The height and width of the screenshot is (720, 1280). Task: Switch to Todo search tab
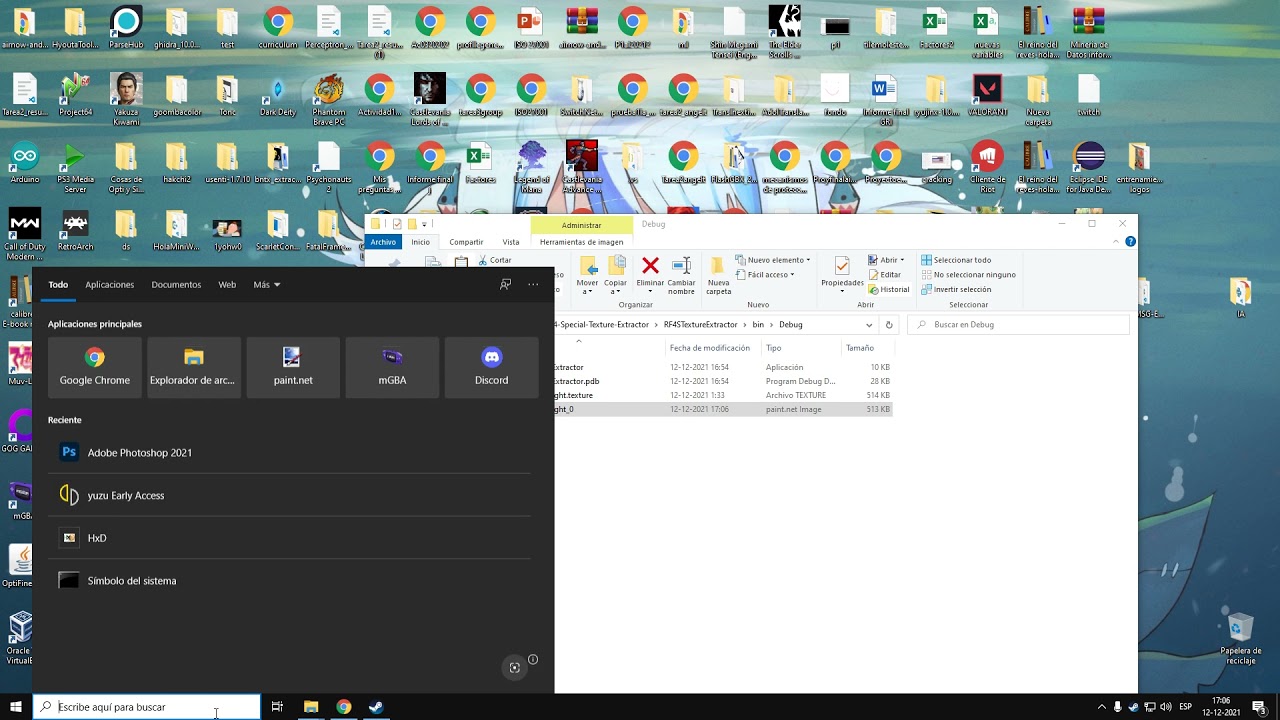(58, 285)
